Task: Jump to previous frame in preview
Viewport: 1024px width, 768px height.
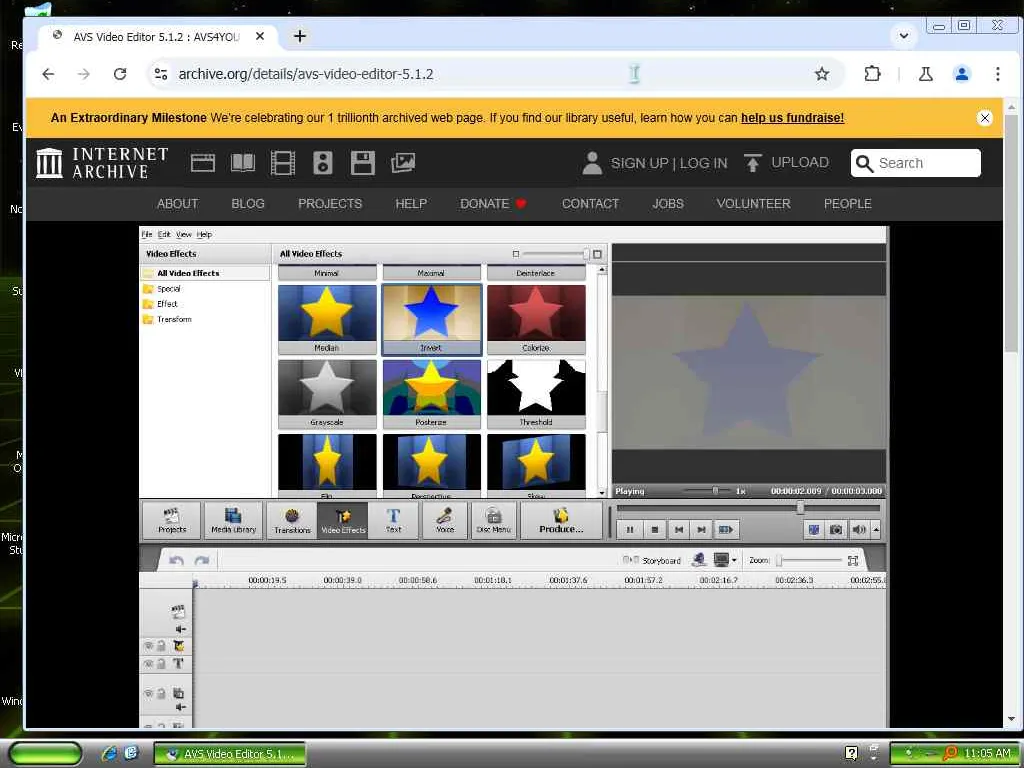Action: tap(679, 530)
